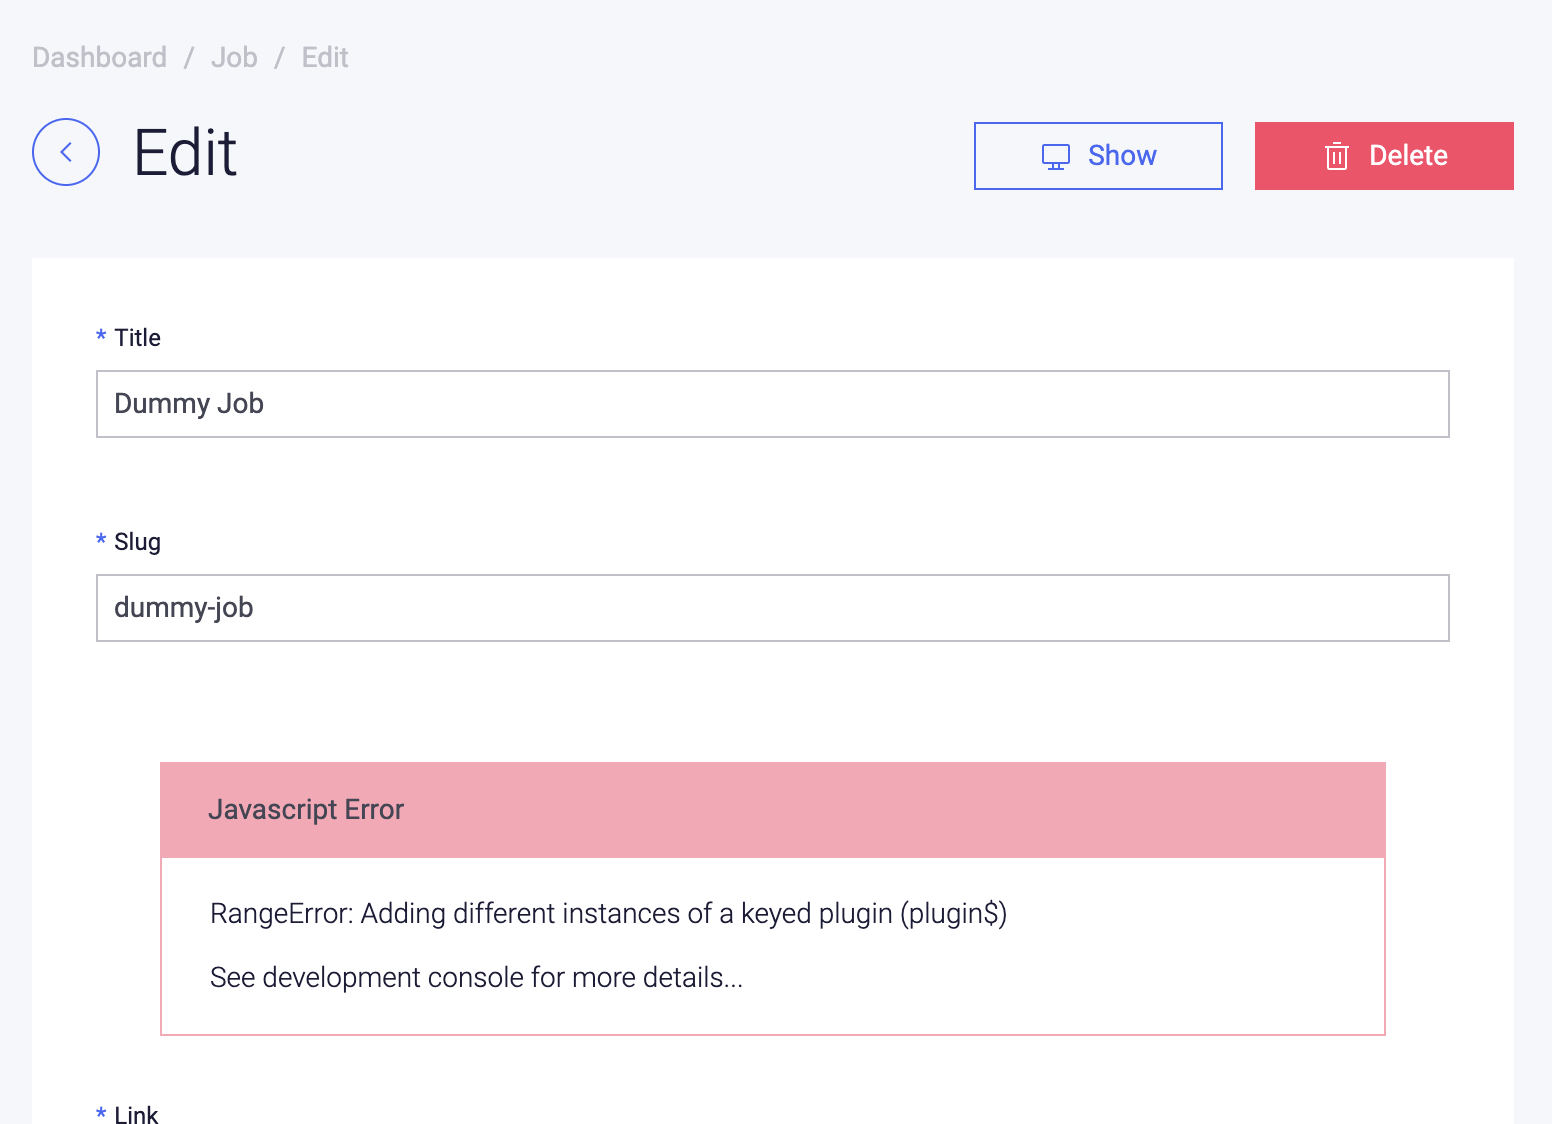Open the Dashboard breadcrumb link
The width and height of the screenshot is (1552, 1124).
click(99, 57)
